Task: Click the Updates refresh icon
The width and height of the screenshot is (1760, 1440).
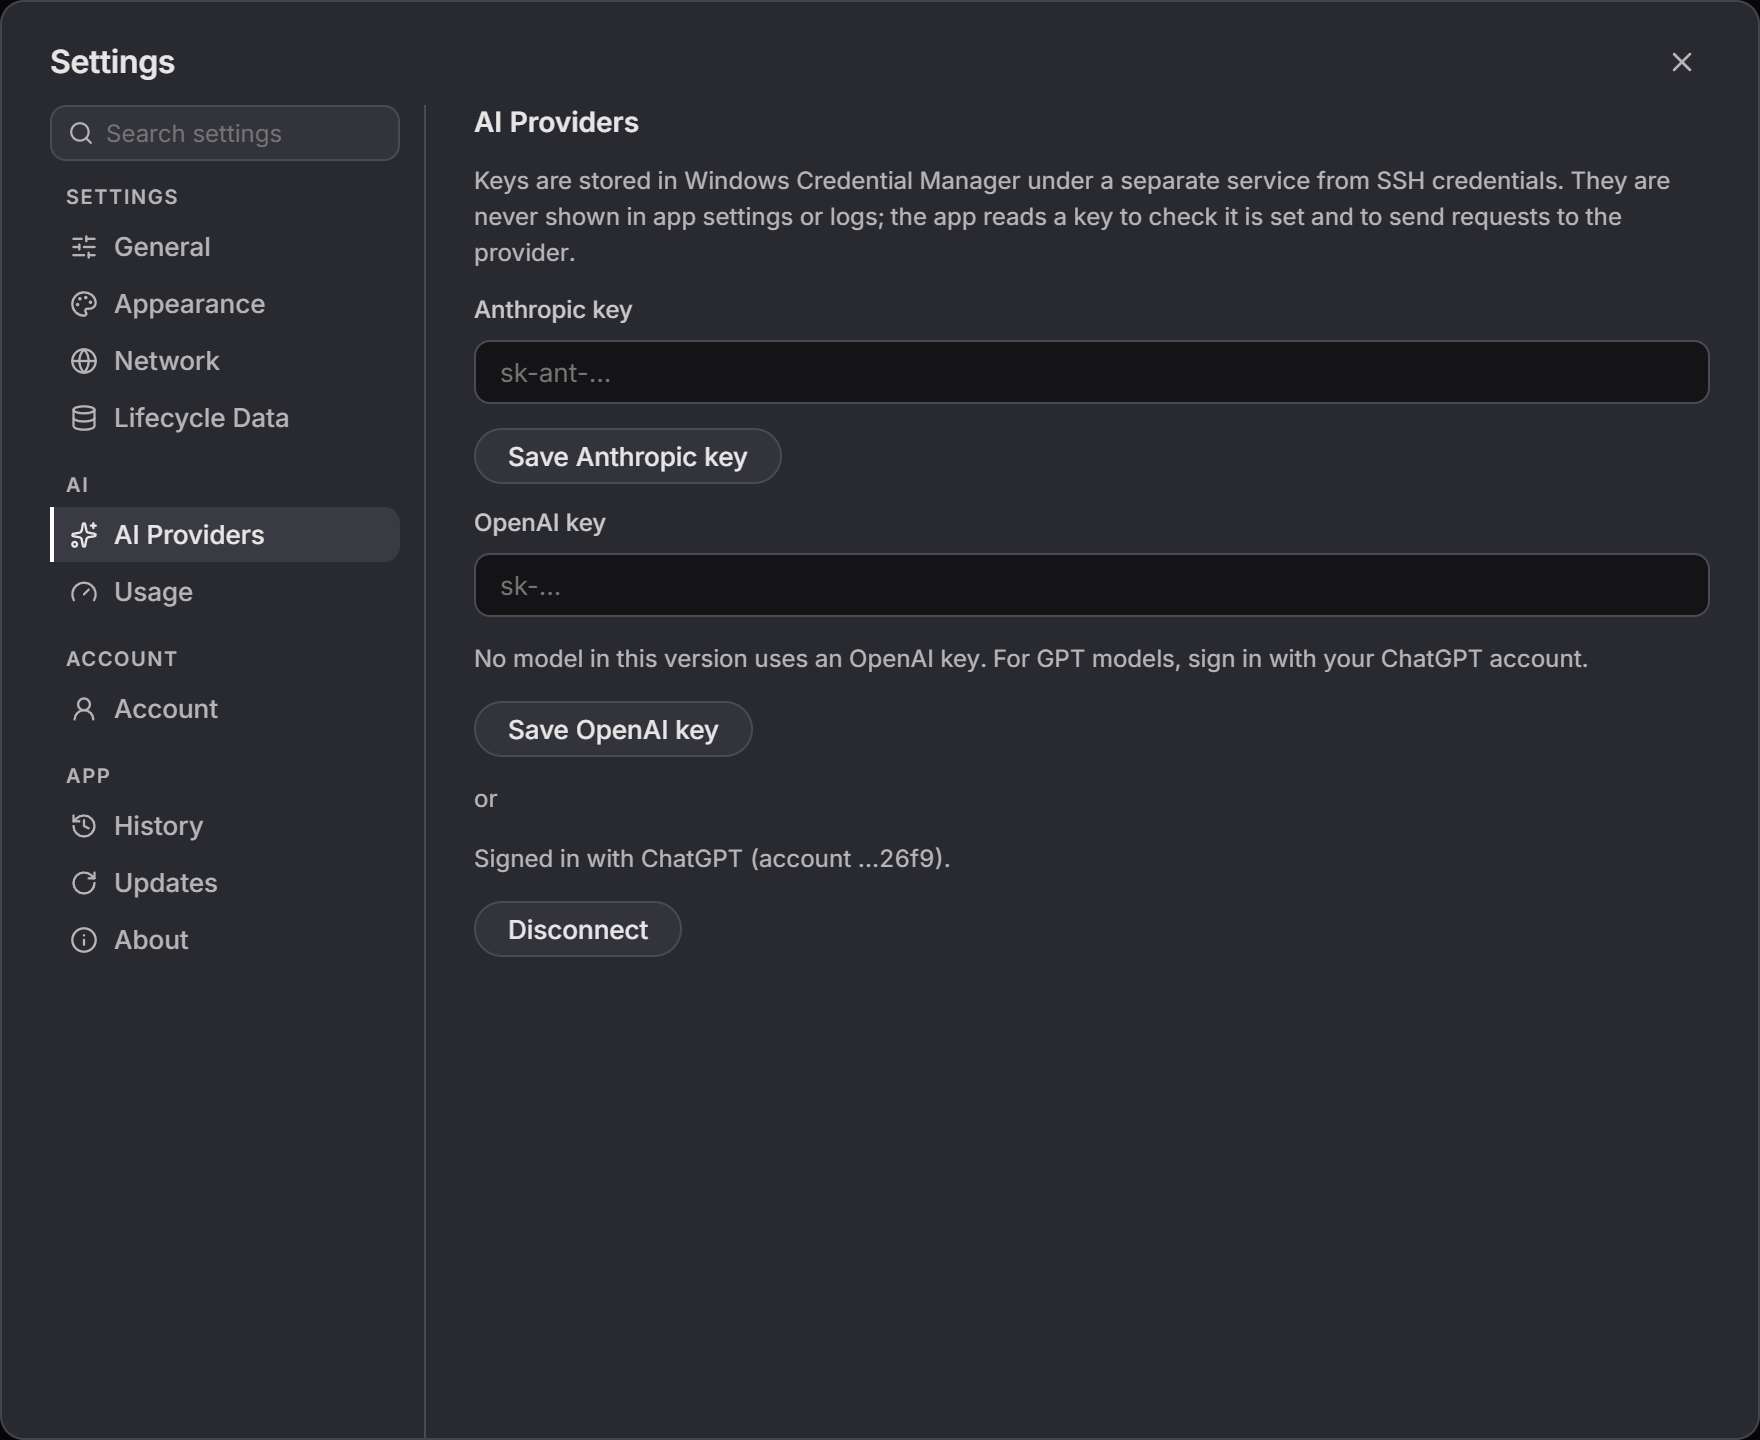Action: [x=84, y=883]
